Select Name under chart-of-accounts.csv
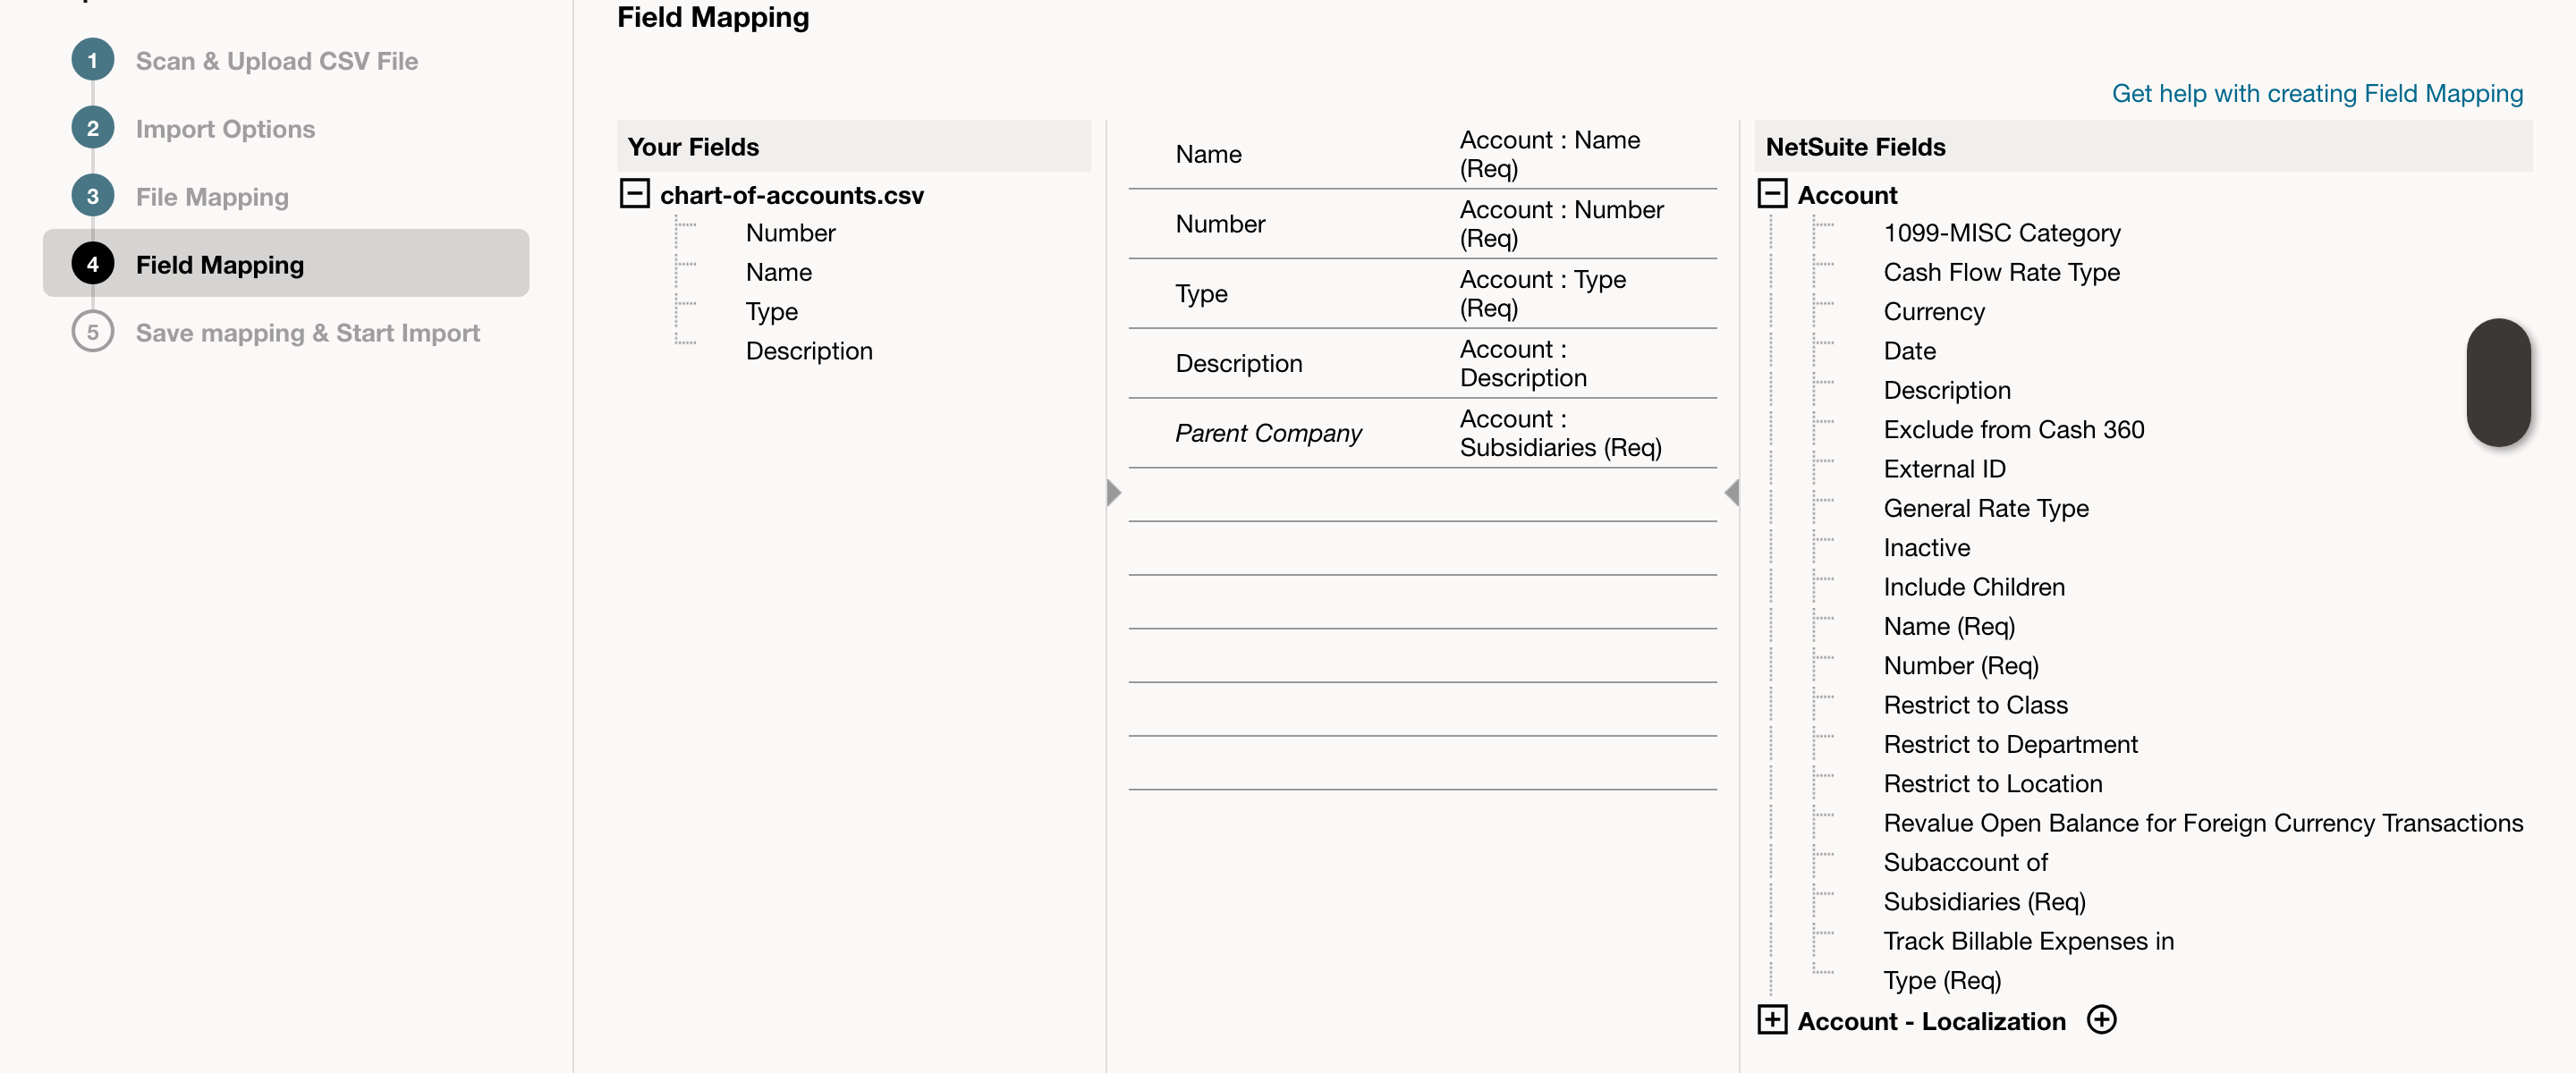2576x1073 pixels. coord(778,272)
